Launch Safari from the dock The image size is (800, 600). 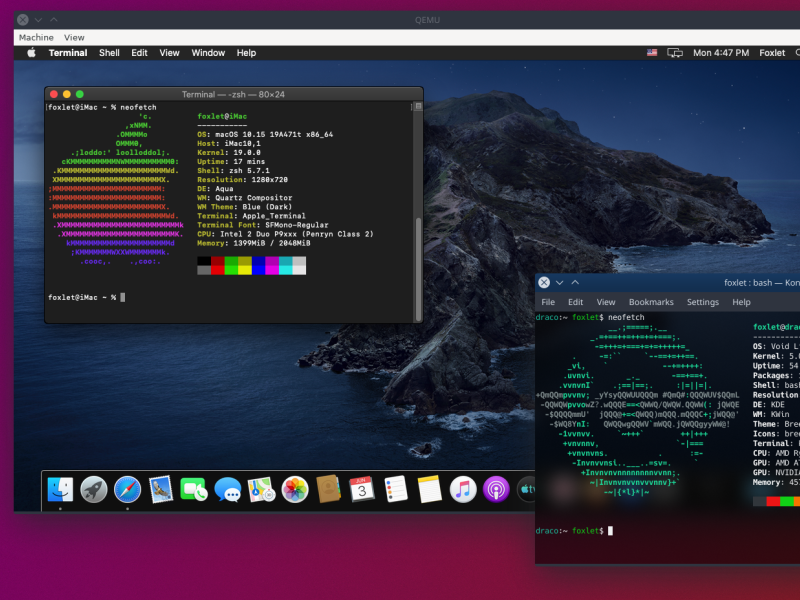127,489
